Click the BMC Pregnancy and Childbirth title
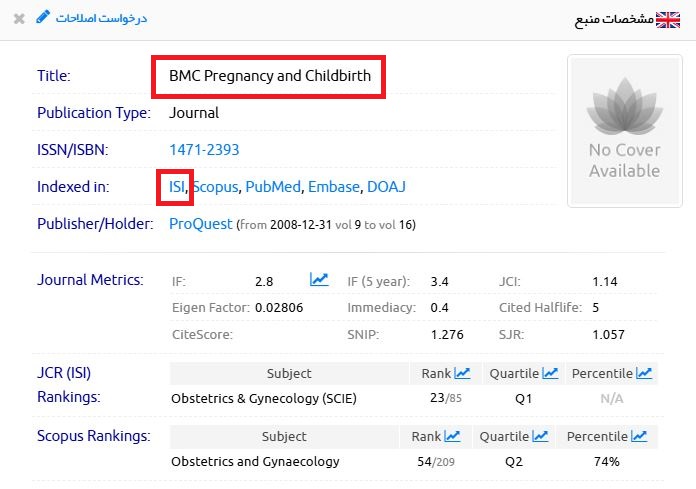 point(269,76)
